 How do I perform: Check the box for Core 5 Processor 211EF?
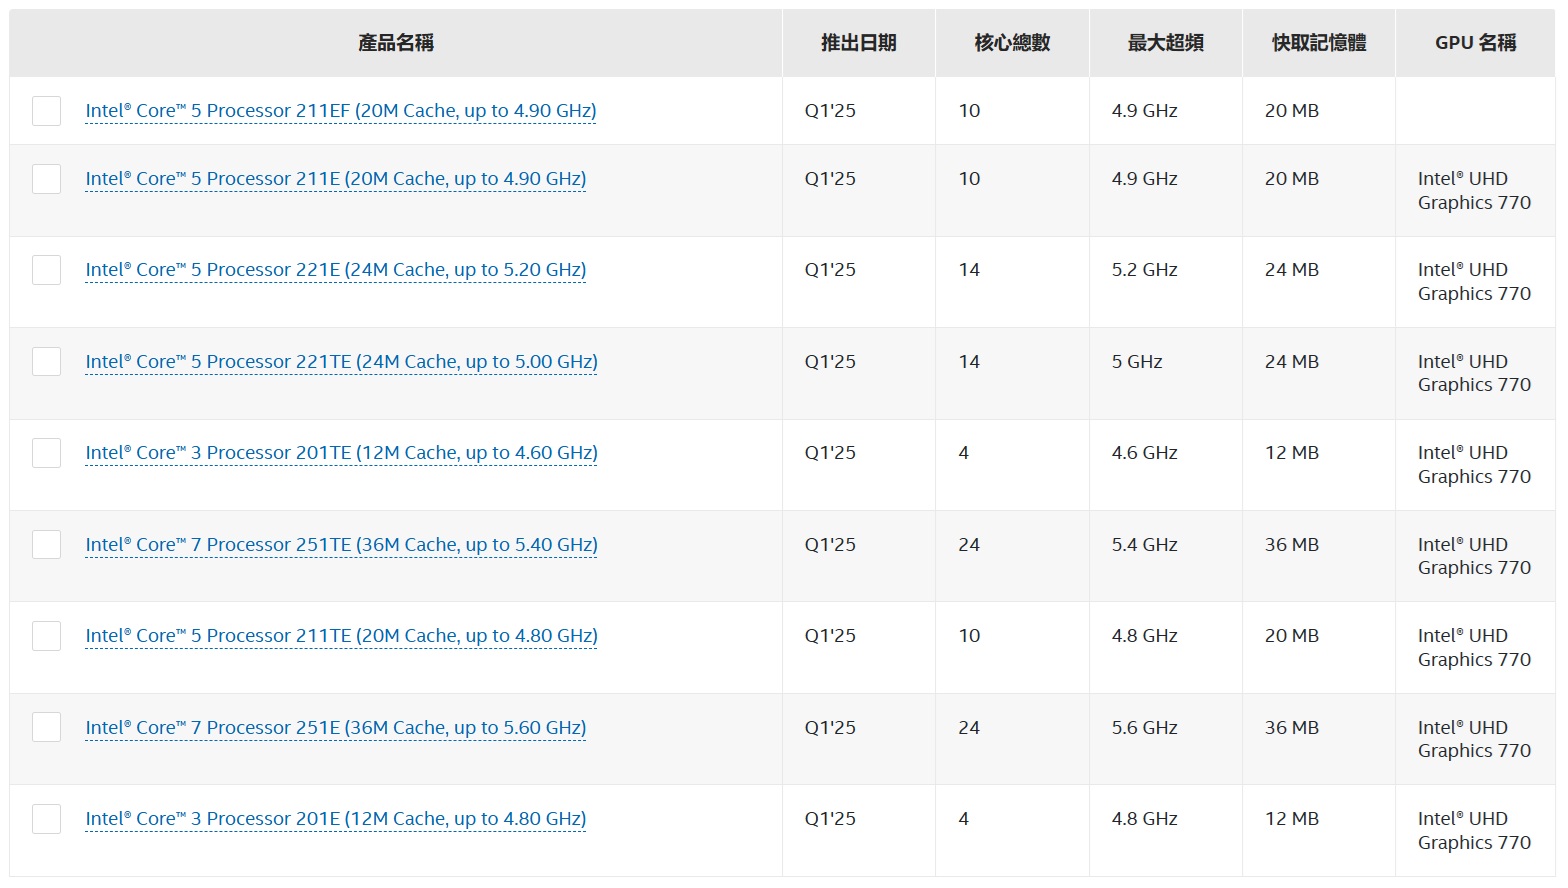47,111
